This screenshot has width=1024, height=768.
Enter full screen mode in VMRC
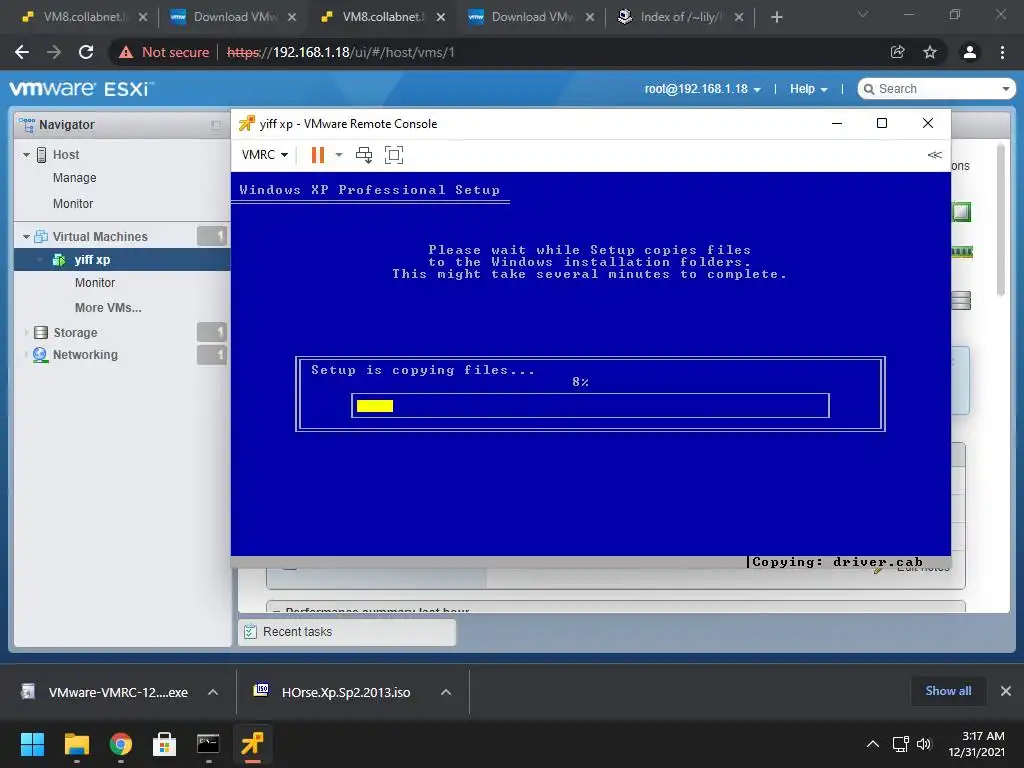(394, 155)
